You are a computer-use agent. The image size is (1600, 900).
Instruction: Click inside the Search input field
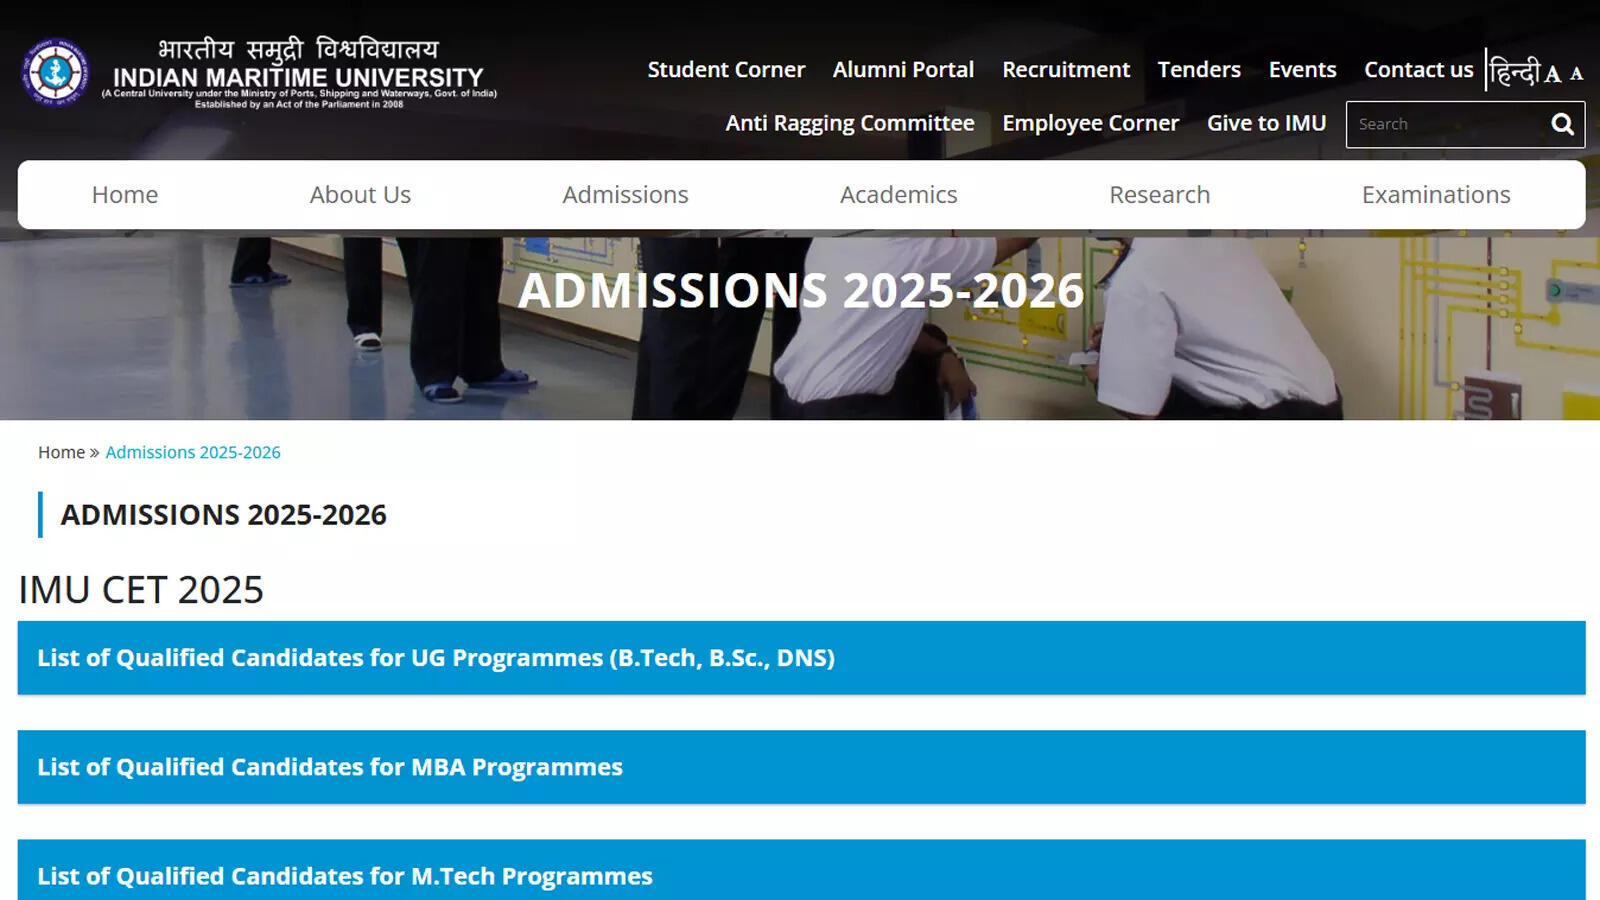[x=1440, y=124]
